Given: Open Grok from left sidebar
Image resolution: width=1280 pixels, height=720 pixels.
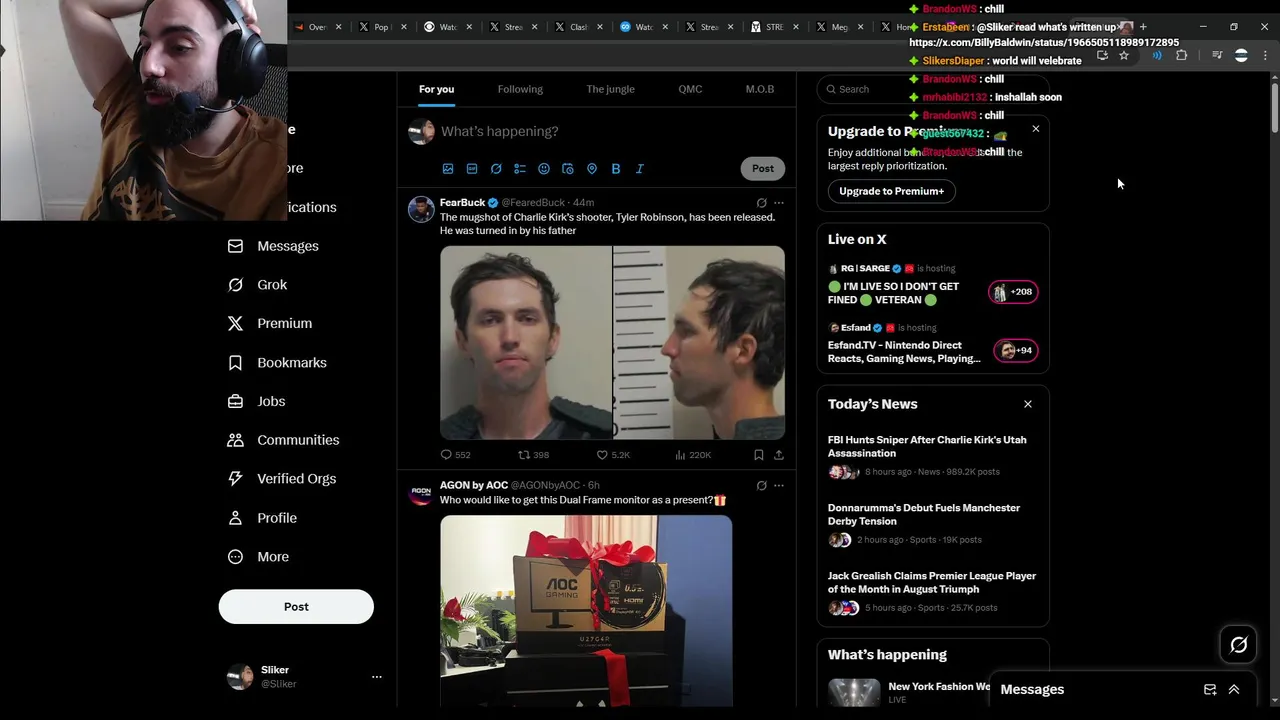Looking at the screenshot, I should [x=258, y=285].
